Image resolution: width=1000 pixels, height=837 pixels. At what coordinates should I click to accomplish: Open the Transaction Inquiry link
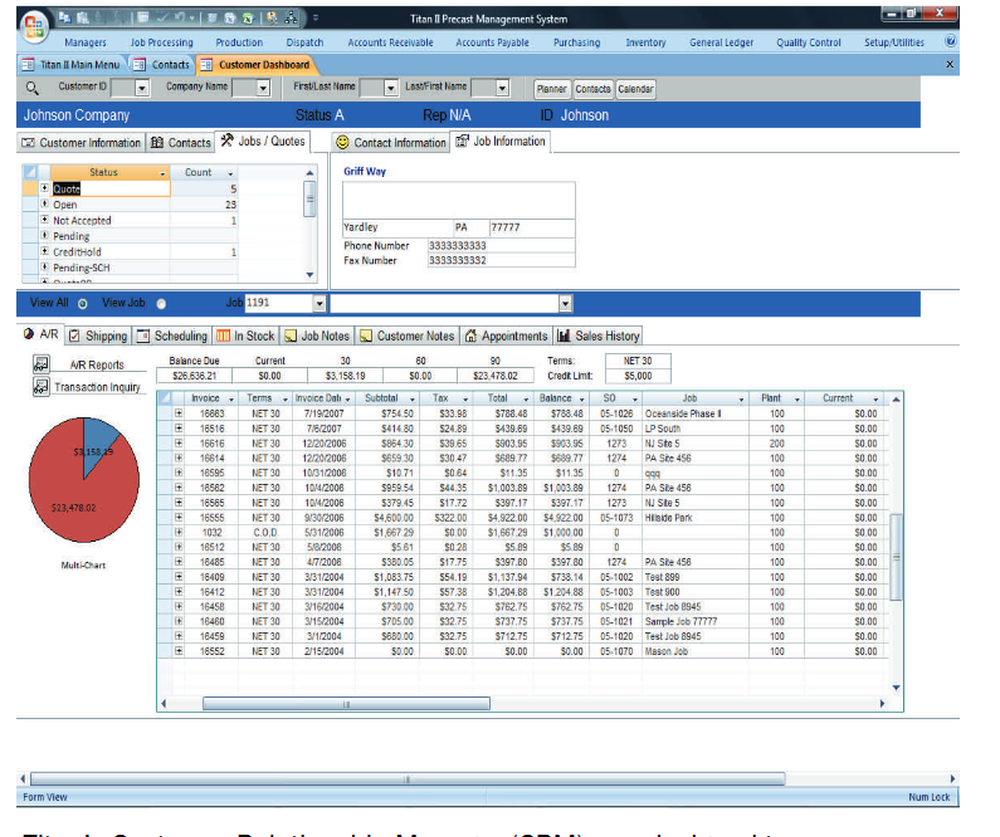[97, 387]
